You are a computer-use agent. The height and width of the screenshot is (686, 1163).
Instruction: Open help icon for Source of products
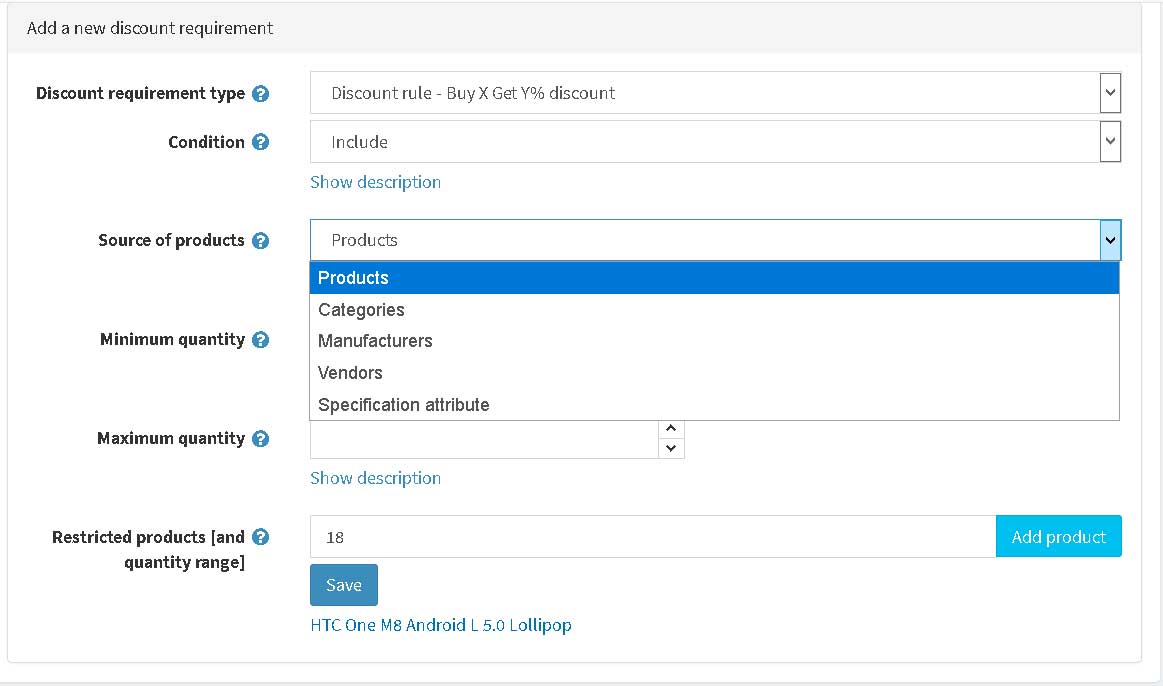(x=260, y=240)
